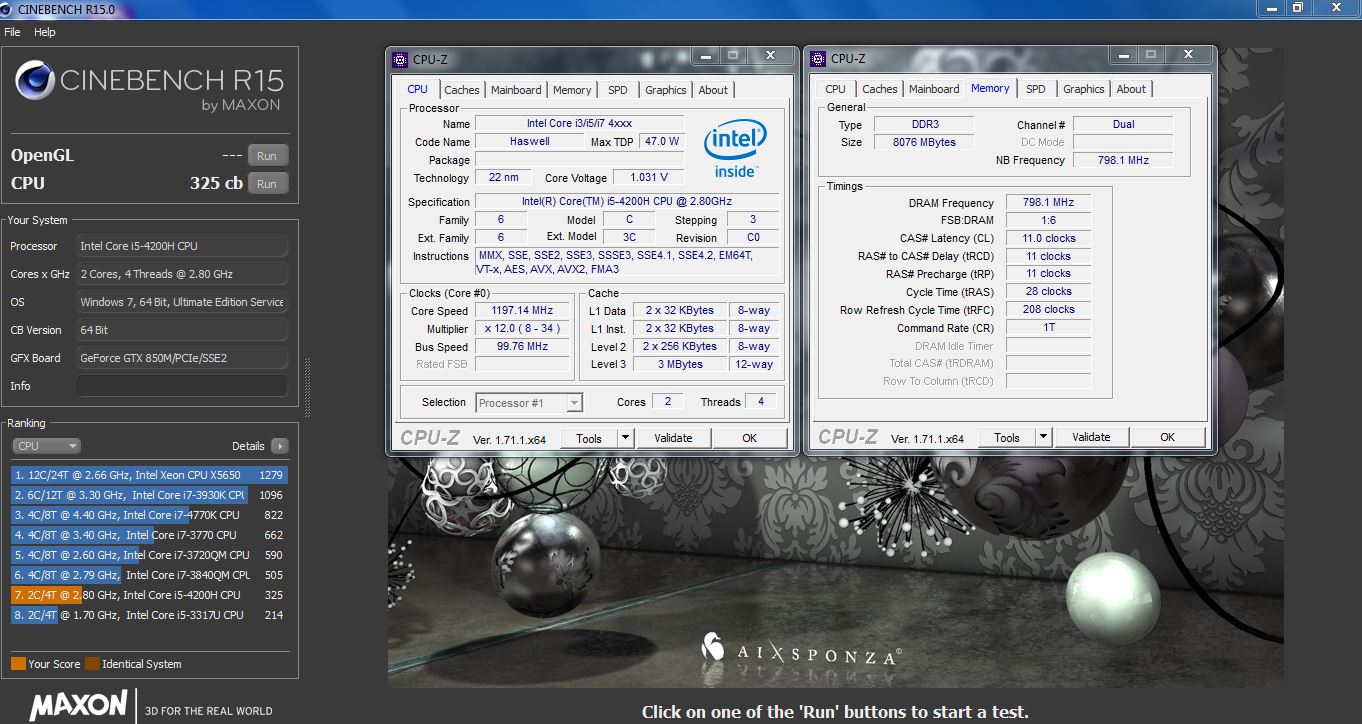The height and width of the screenshot is (724, 1362).
Task: Expand ranking Details arrow button
Action: point(279,446)
